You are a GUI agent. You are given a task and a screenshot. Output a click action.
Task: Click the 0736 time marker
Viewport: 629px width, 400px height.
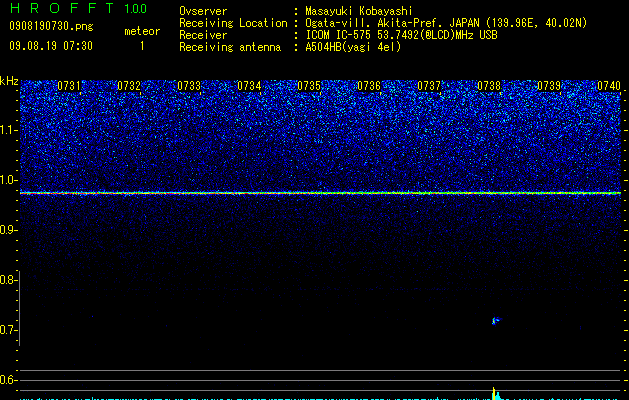tap(369, 86)
